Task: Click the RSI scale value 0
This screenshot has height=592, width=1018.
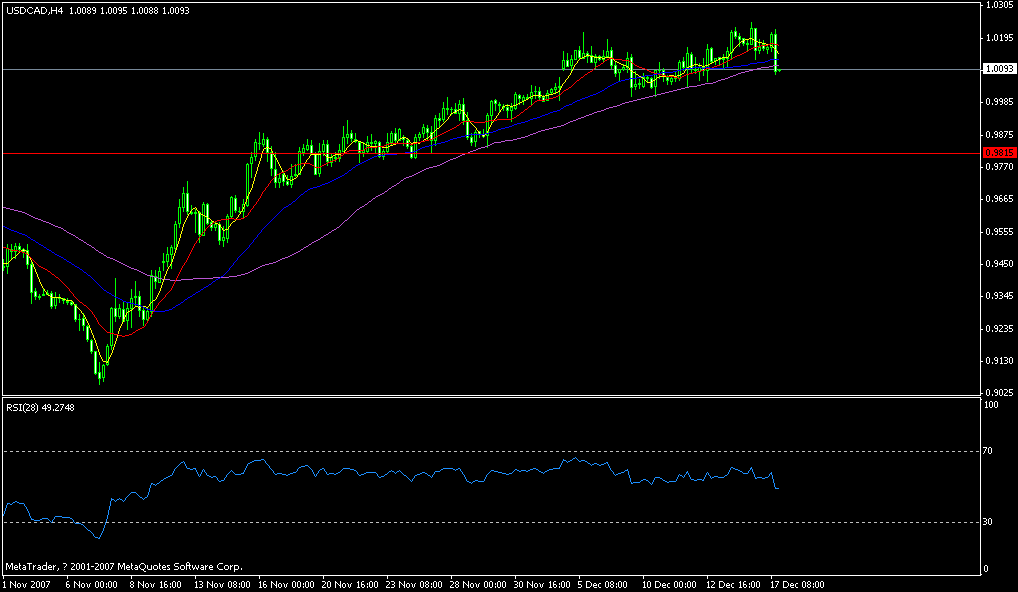Action: click(987, 569)
